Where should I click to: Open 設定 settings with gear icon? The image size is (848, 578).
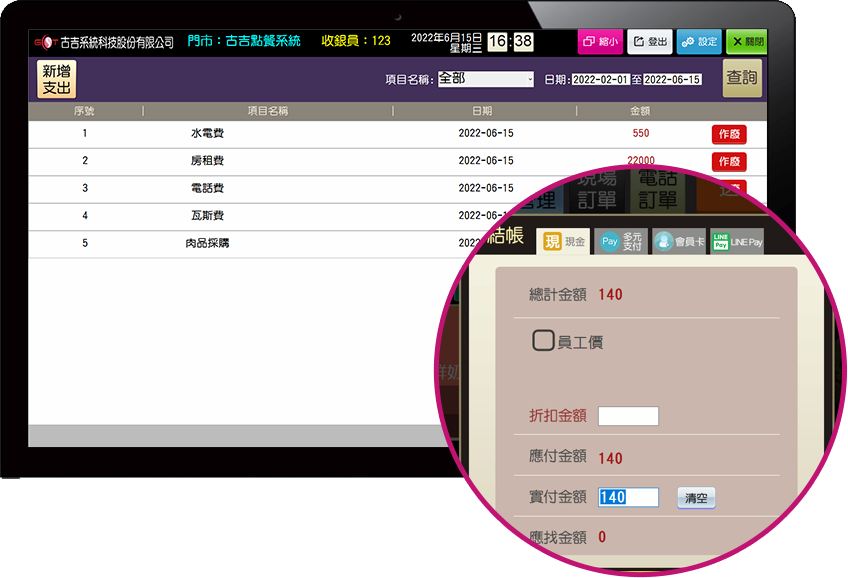coord(698,42)
